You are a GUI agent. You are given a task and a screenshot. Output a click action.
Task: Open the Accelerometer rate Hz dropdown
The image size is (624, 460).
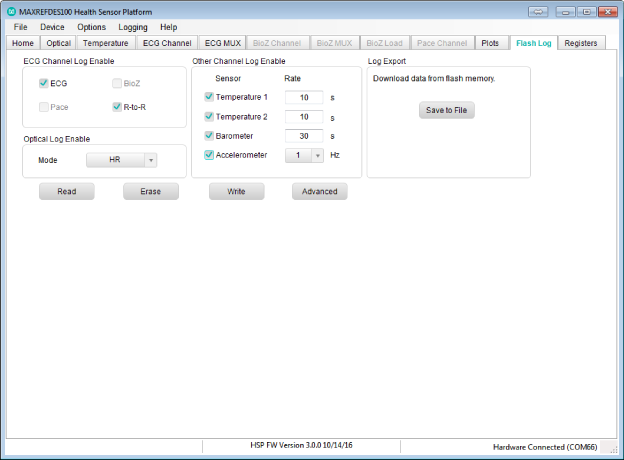click(304, 156)
